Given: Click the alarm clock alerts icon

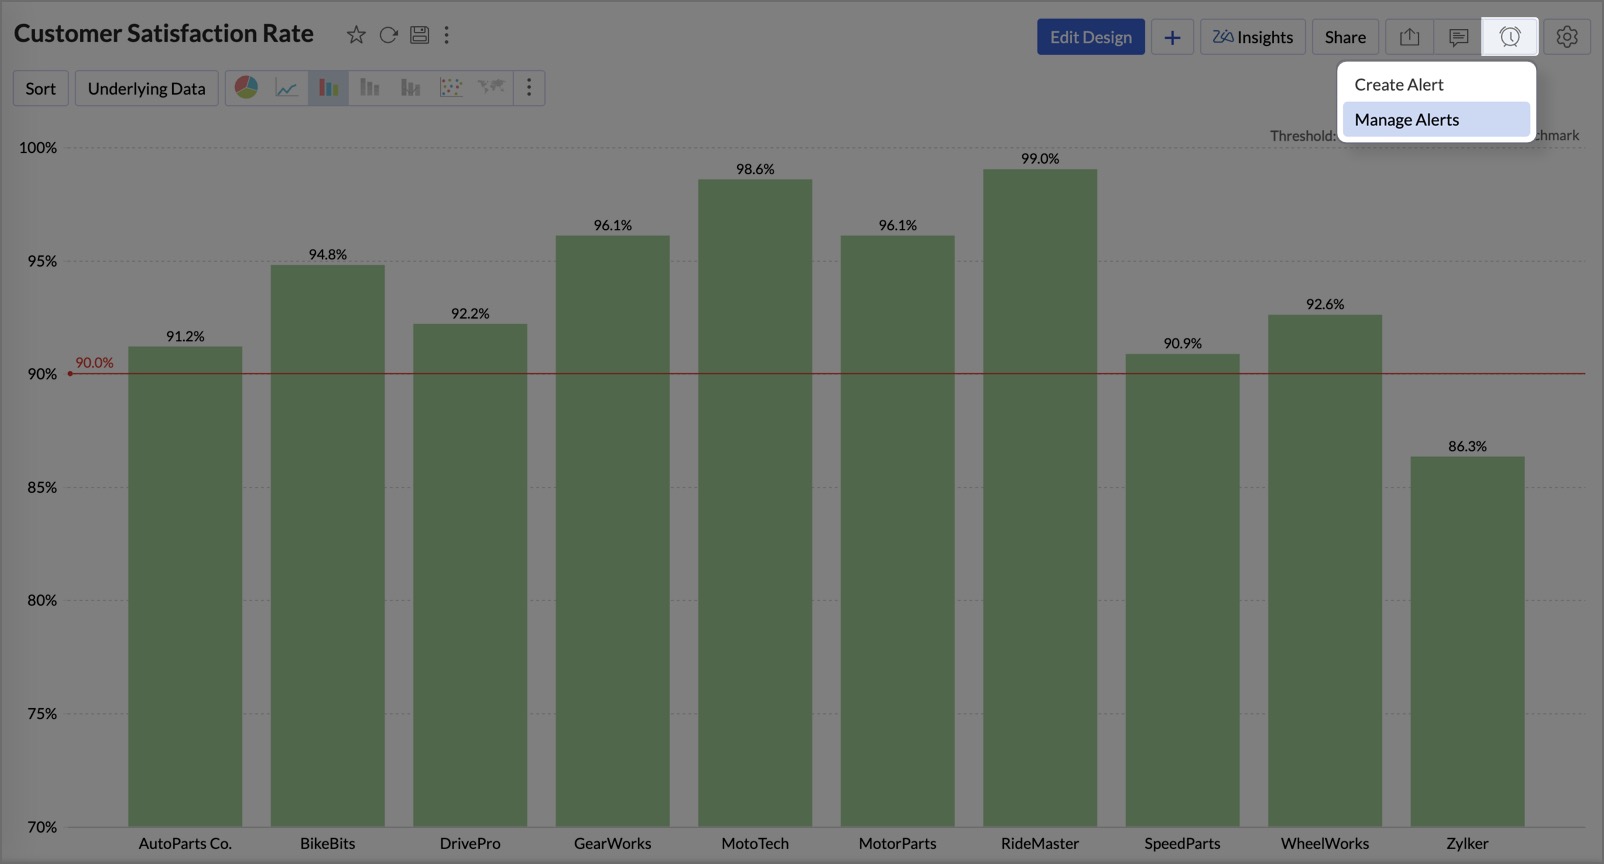Looking at the screenshot, I should coord(1510,37).
